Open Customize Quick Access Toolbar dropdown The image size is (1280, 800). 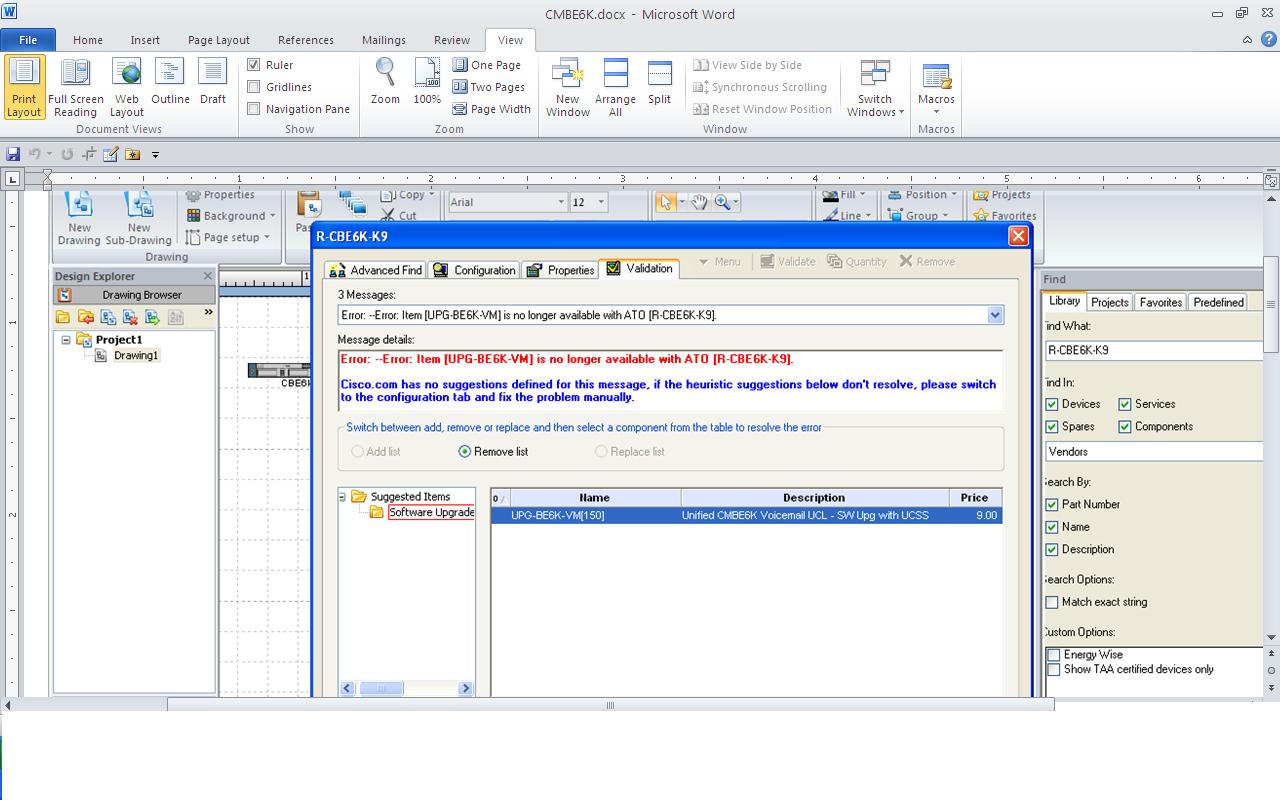[155, 154]
